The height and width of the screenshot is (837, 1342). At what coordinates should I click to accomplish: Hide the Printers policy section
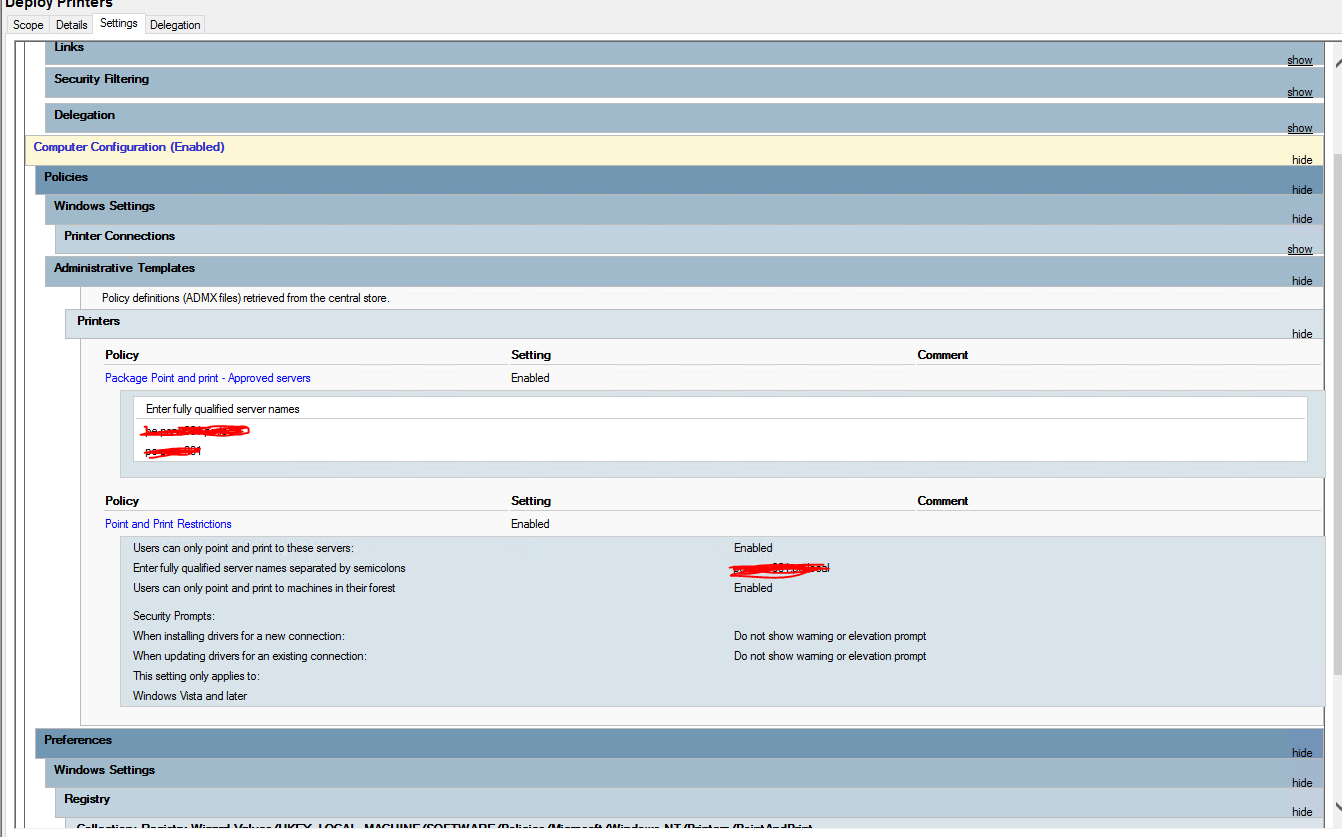click(1302, 333)
